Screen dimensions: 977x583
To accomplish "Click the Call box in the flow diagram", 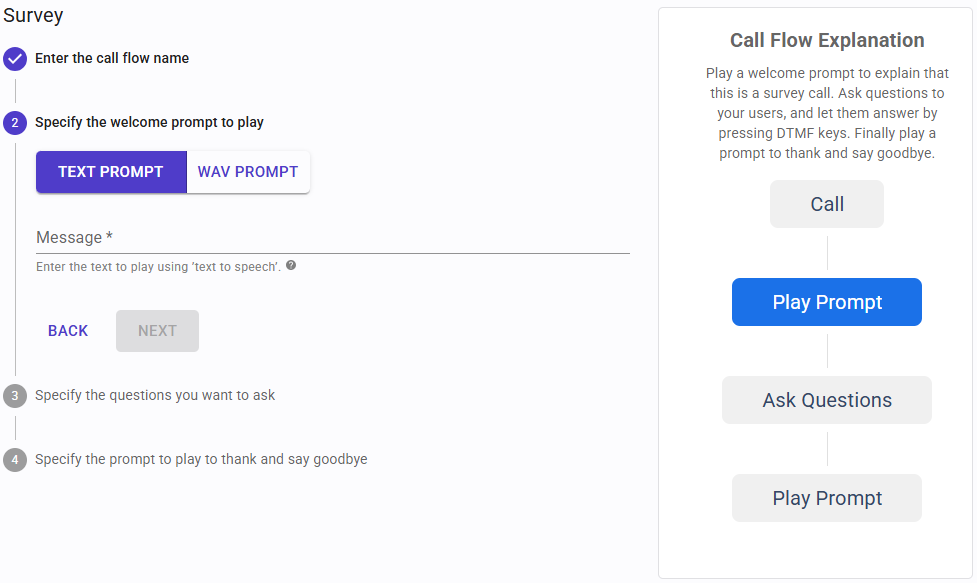I will coord(827,204).
